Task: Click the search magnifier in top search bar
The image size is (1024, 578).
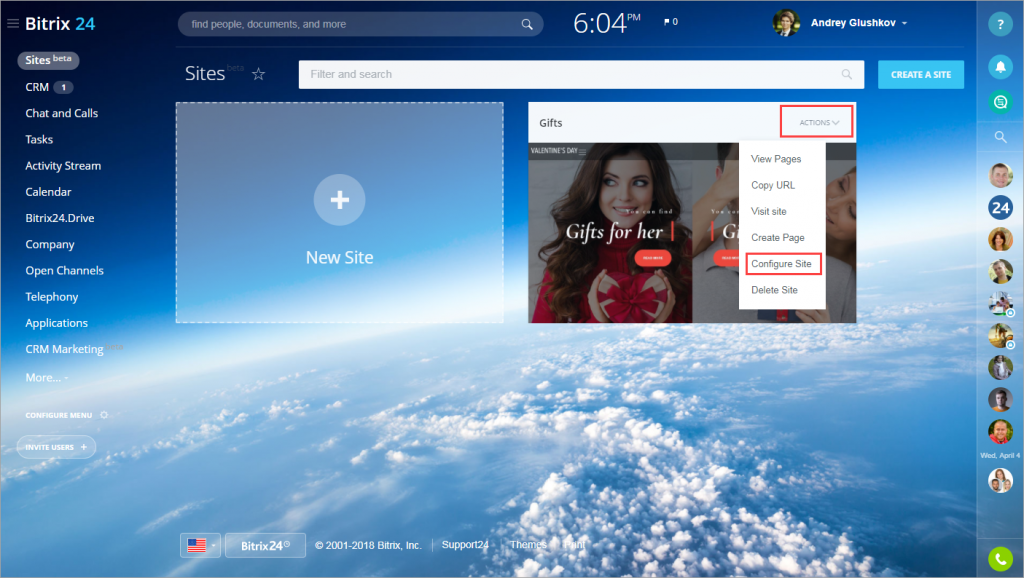Action: [x=527, y=24]
